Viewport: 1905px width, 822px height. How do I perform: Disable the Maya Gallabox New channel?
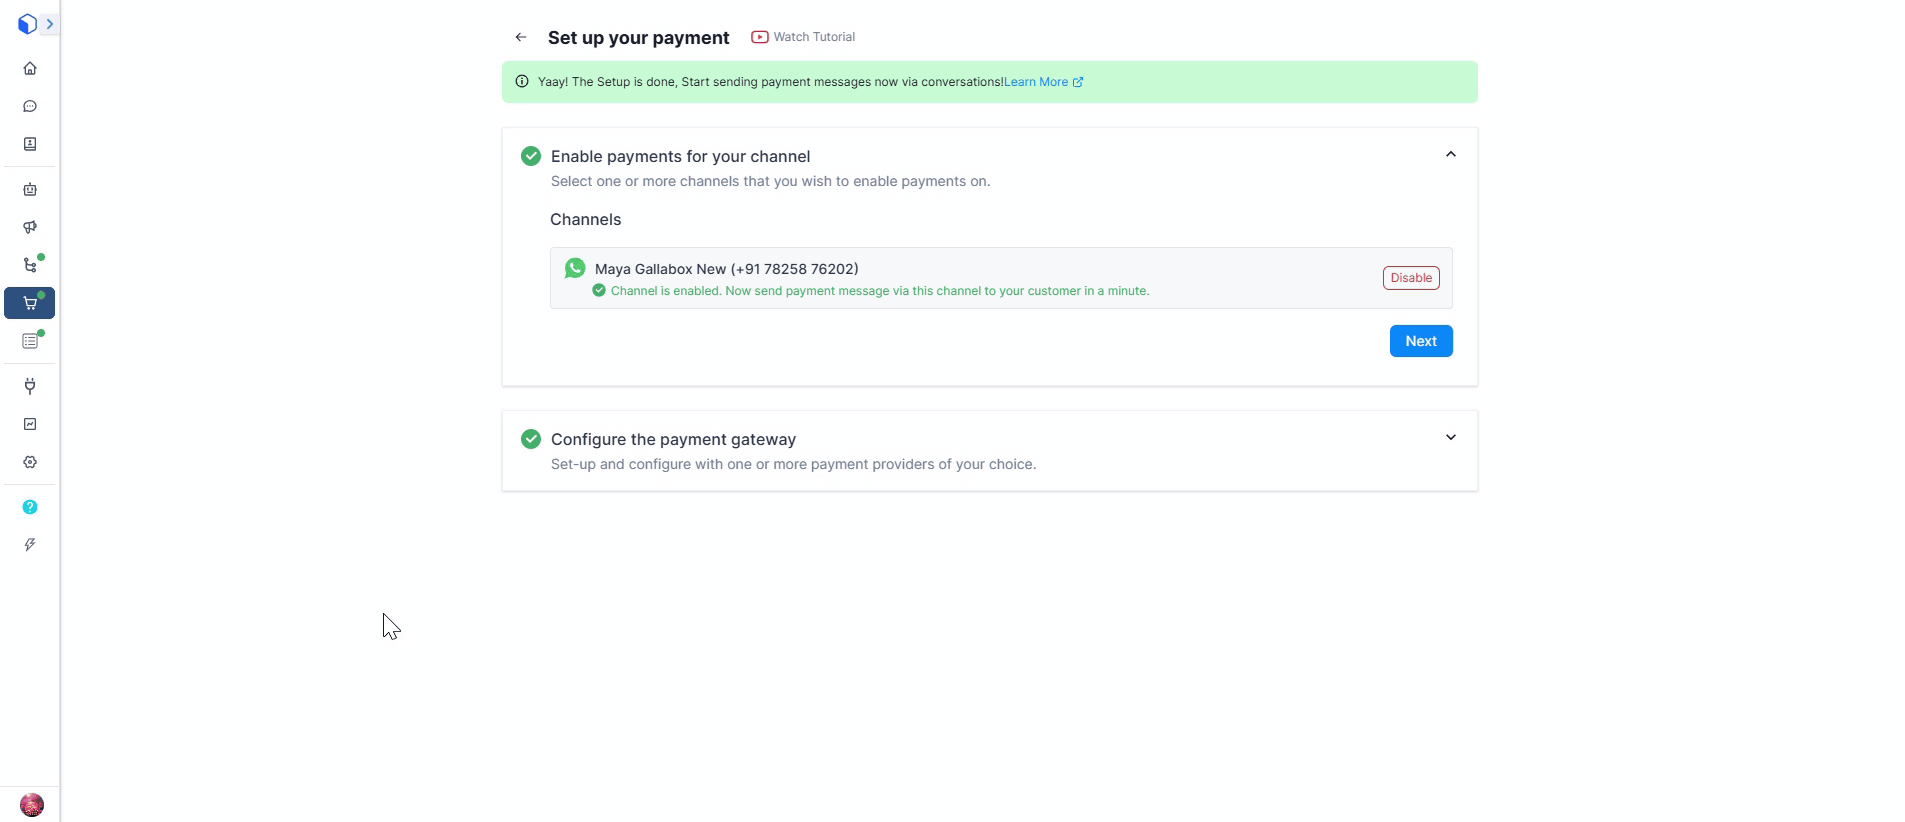point(1410,278)
